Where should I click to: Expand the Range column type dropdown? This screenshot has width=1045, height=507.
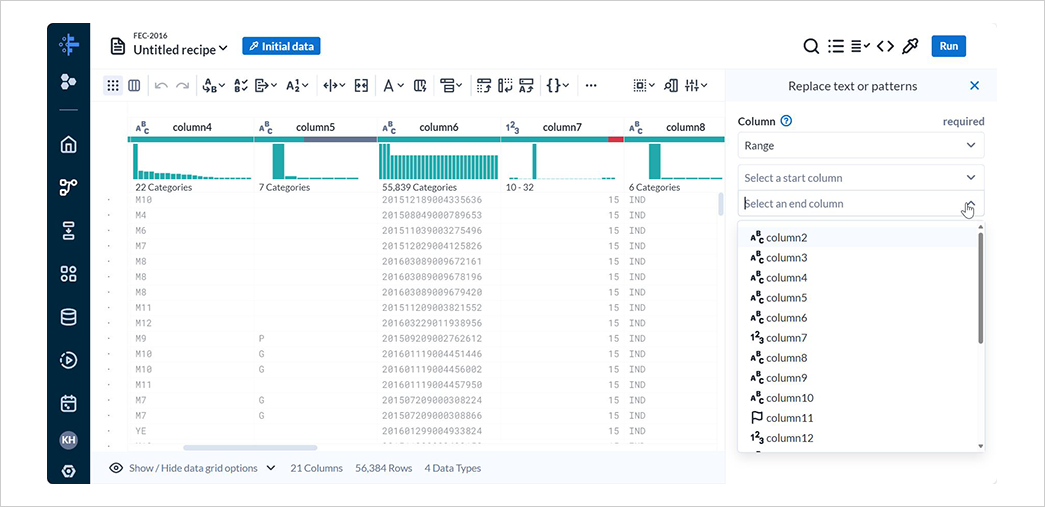860,145
